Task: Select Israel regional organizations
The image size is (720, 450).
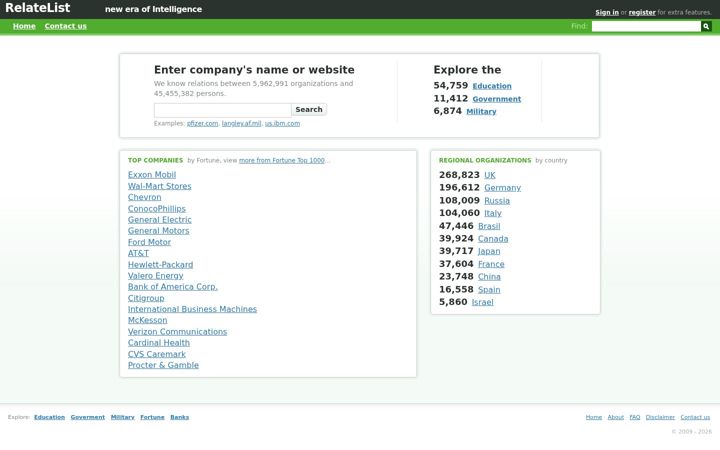Action: [483, 303]
